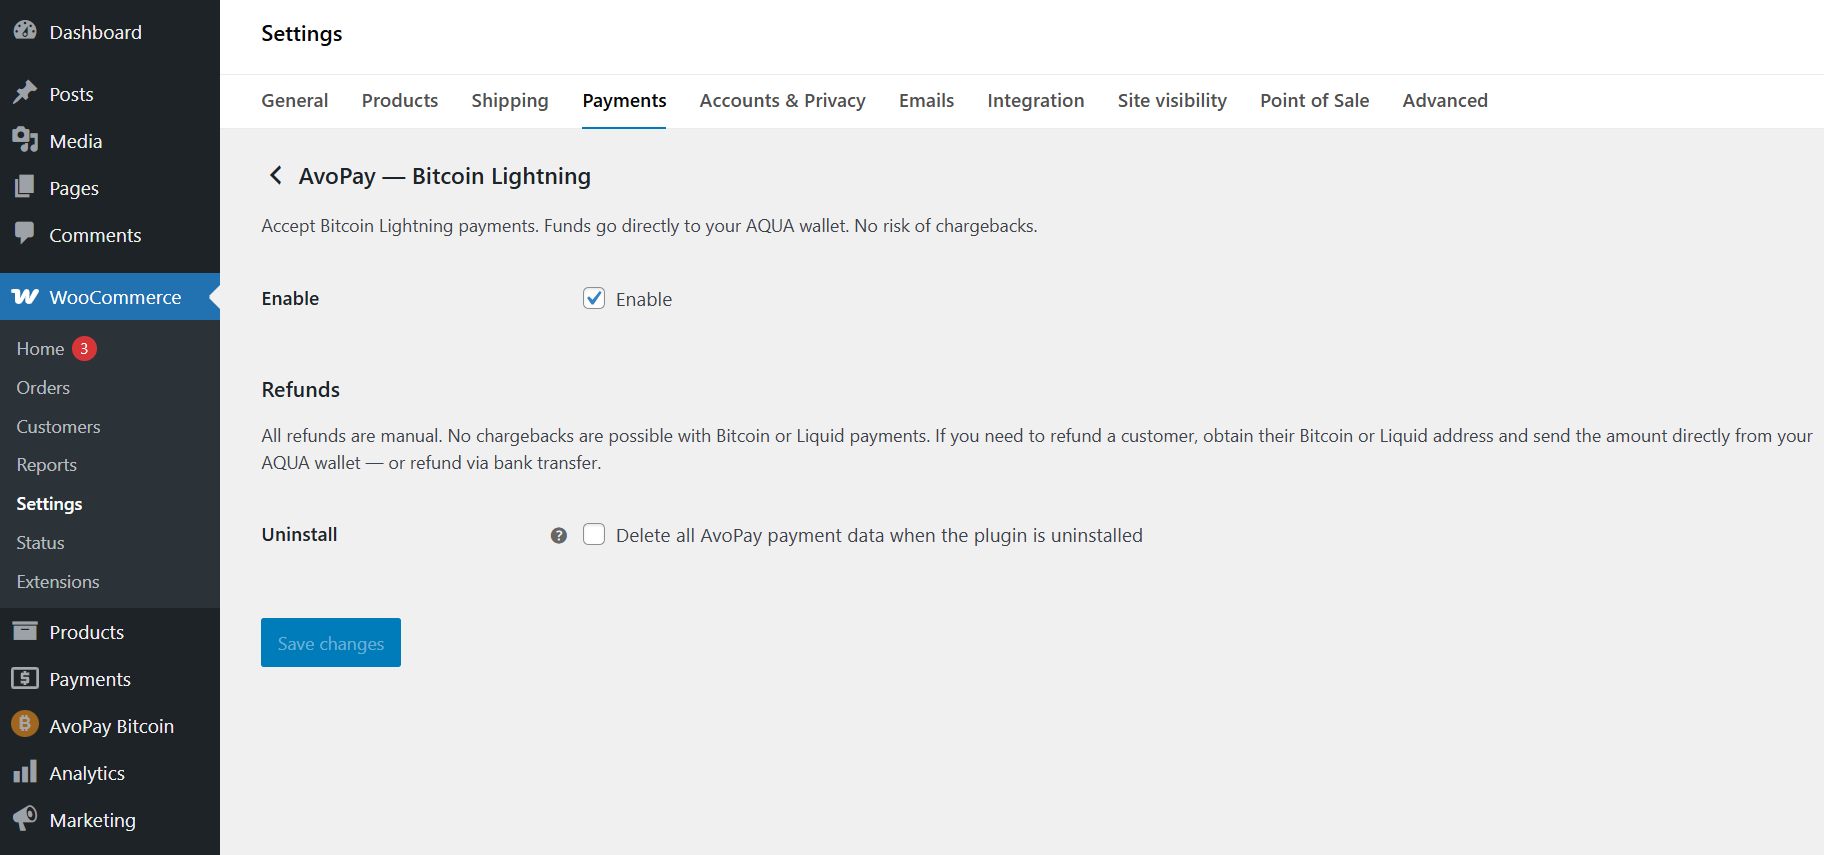Open the General settings tab

click(x=295, y=101)
